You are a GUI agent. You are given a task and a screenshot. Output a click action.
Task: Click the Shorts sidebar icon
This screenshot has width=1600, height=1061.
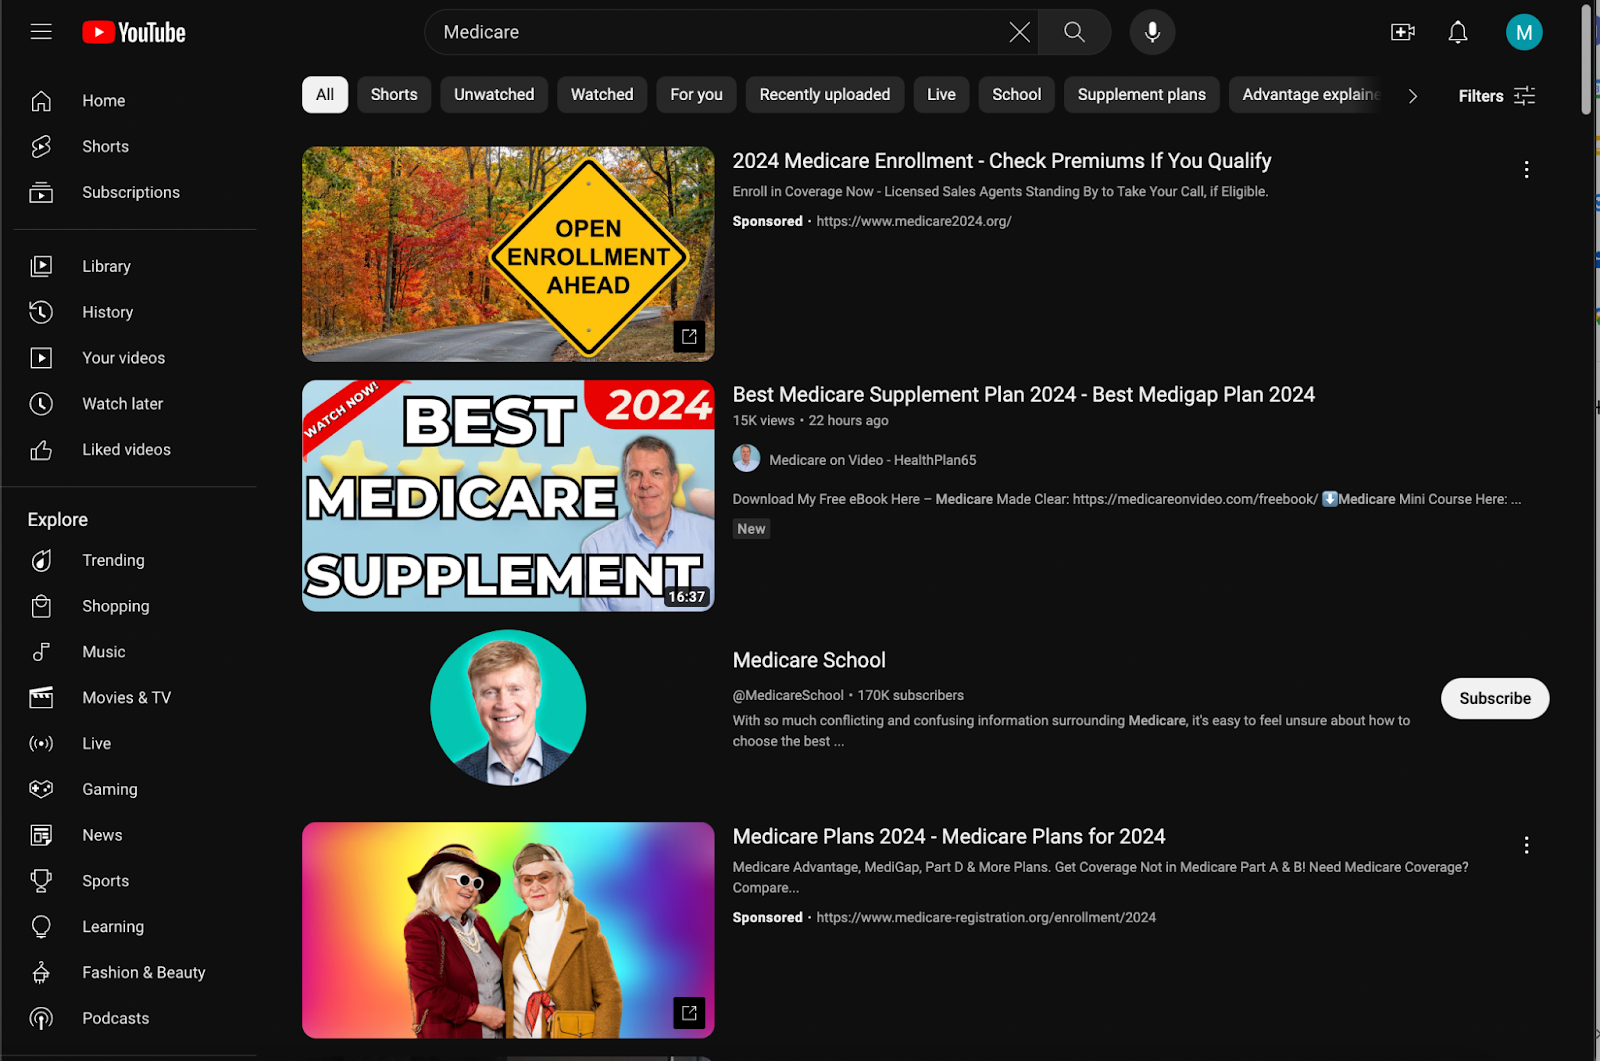[41, 147]
